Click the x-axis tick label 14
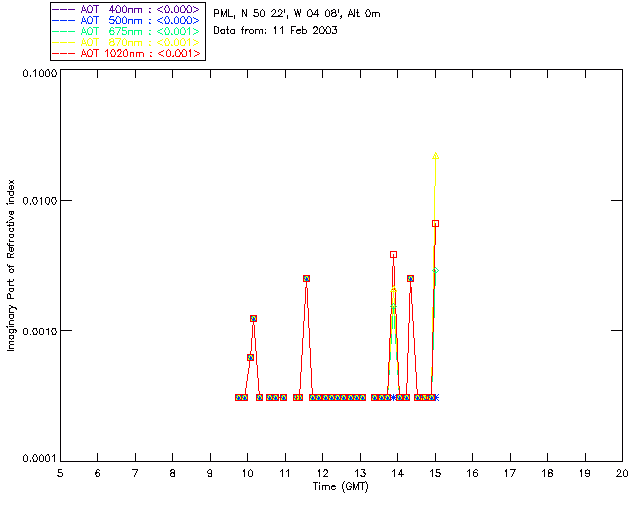 (x=398, y=473)
